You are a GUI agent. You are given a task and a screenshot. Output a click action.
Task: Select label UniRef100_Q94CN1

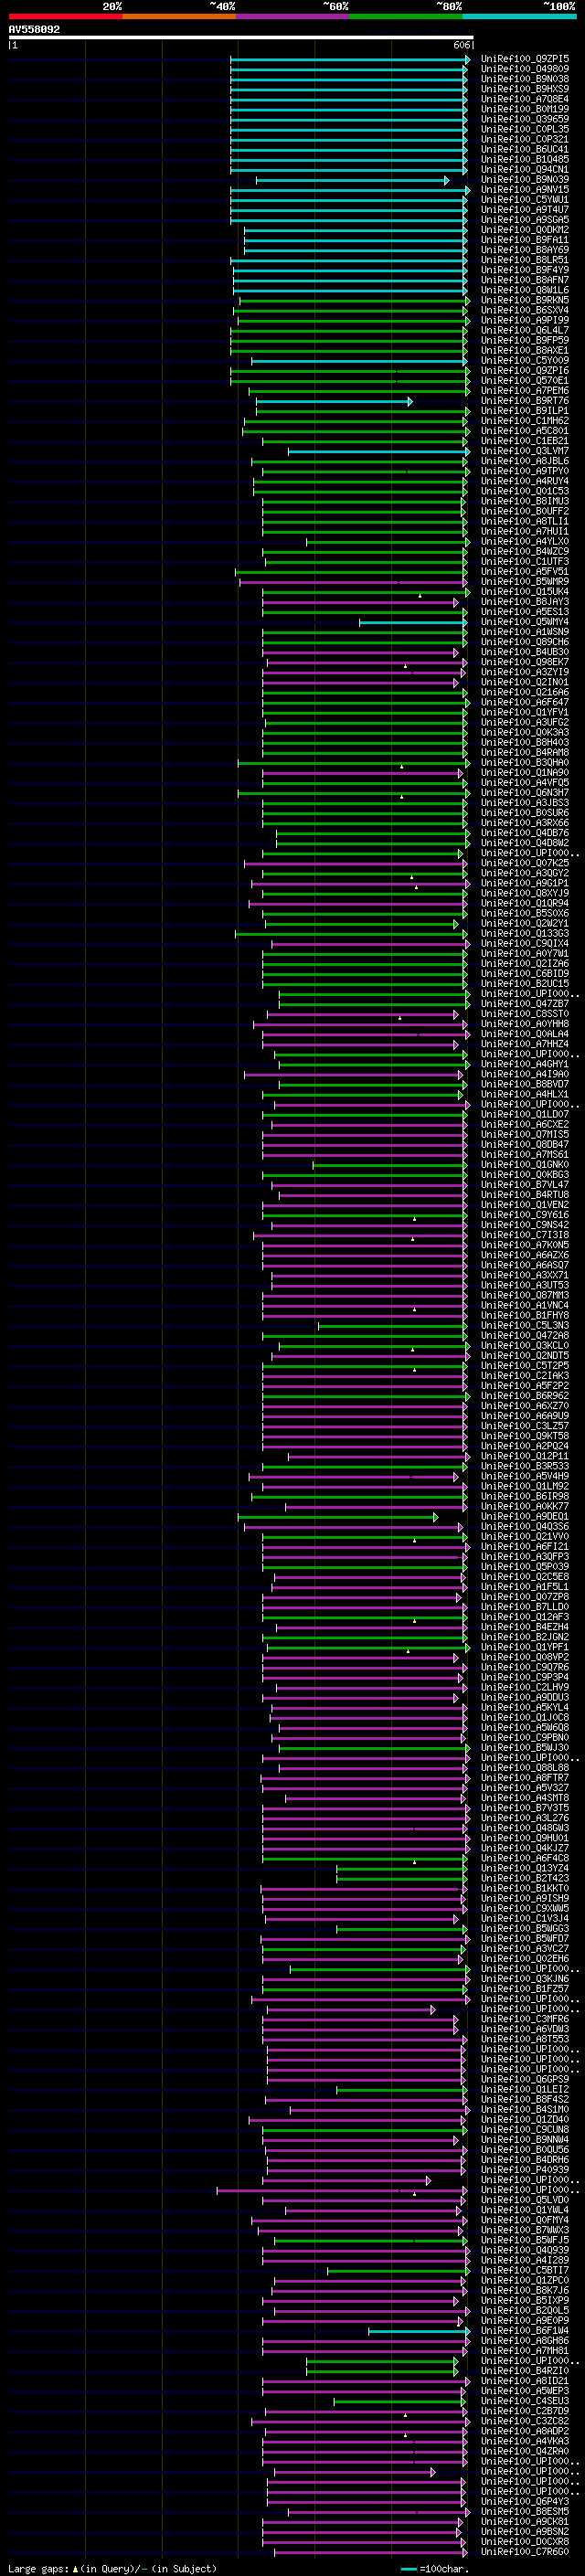(525, 169)
